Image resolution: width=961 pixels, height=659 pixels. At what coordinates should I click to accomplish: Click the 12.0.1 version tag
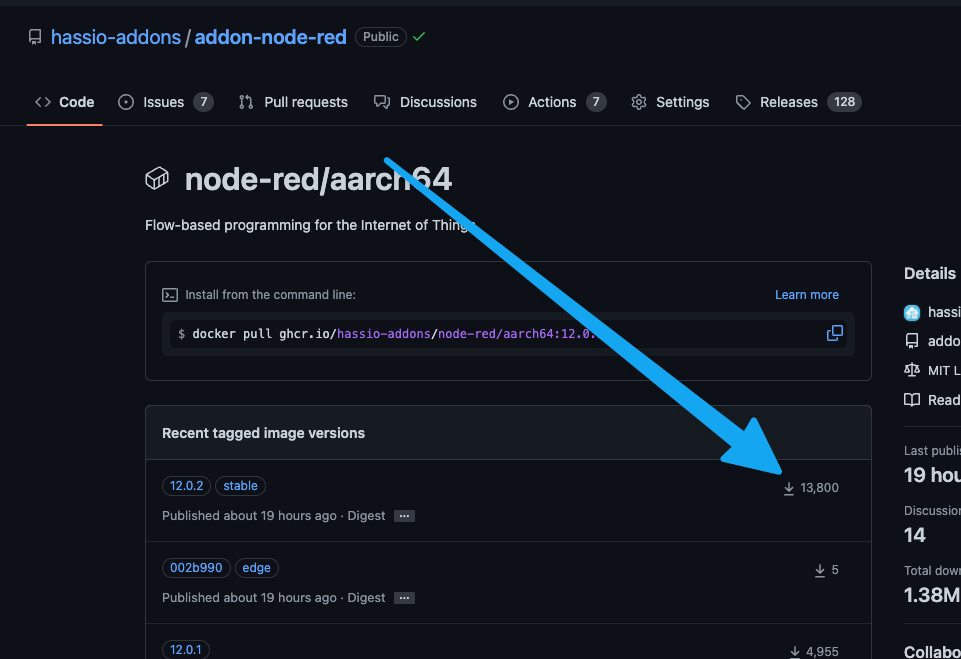point(186,649)
